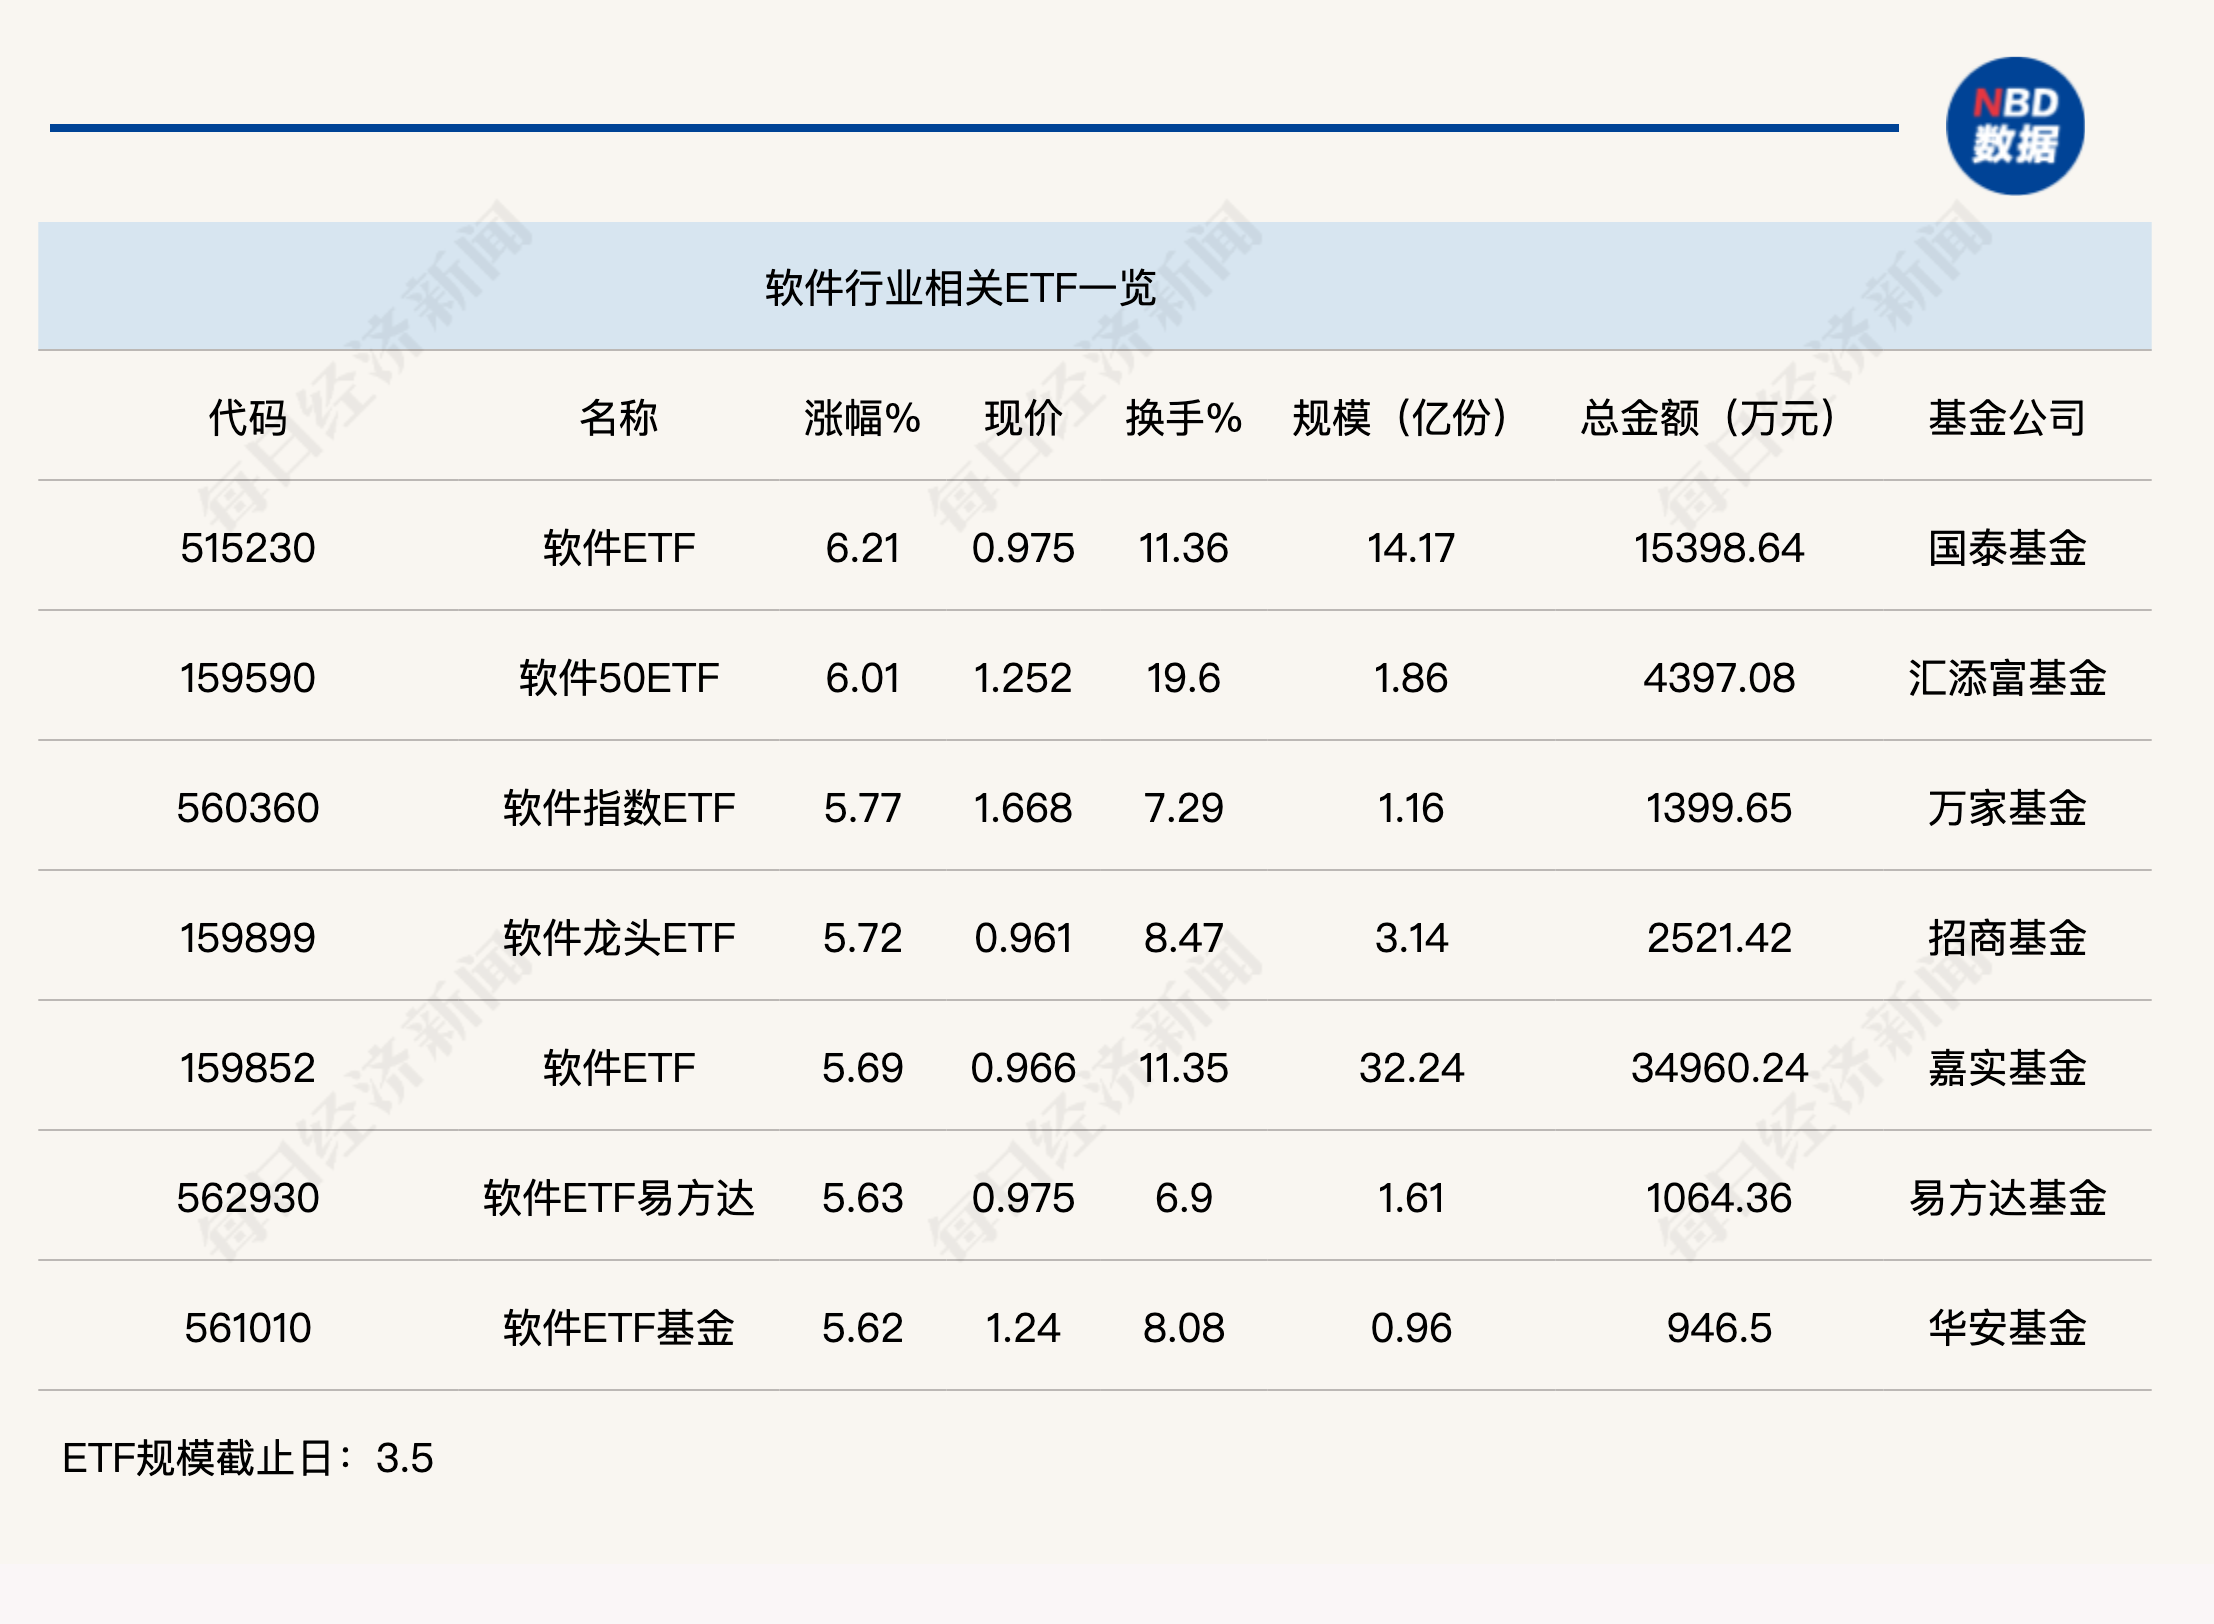Click 华安基金 company cell
Image resolution: width=2214 pixels, height=1624 pixels.
(2006, 1328)
